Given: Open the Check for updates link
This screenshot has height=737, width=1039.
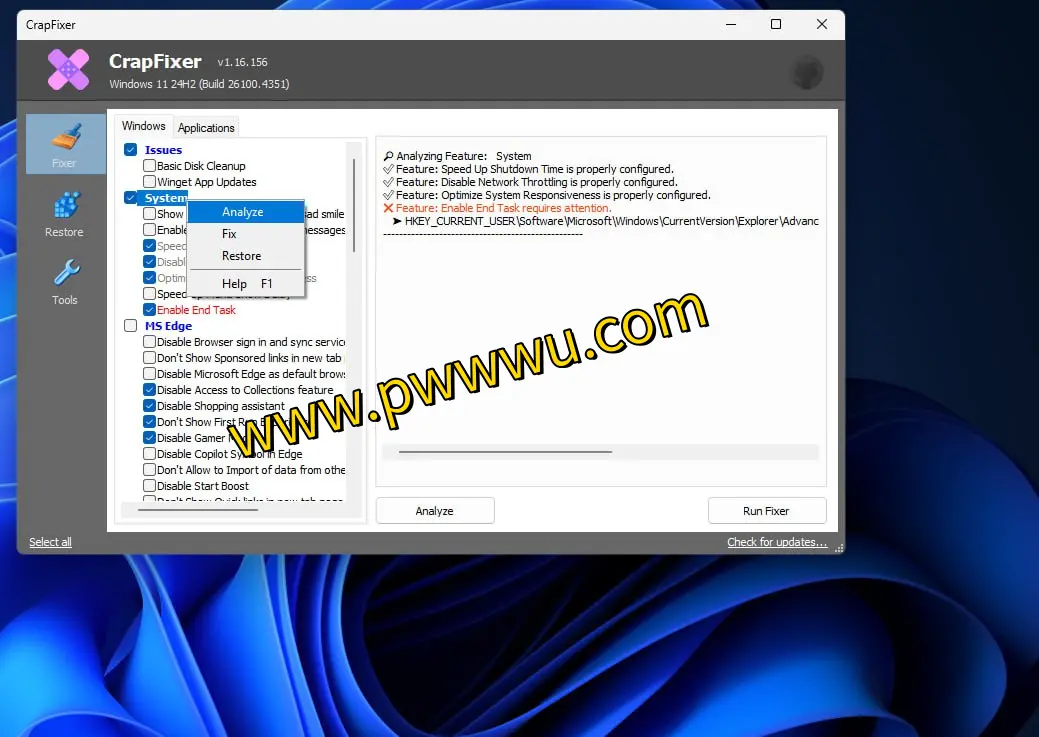Looking at the screenshot, I should (x=777, y=541).
